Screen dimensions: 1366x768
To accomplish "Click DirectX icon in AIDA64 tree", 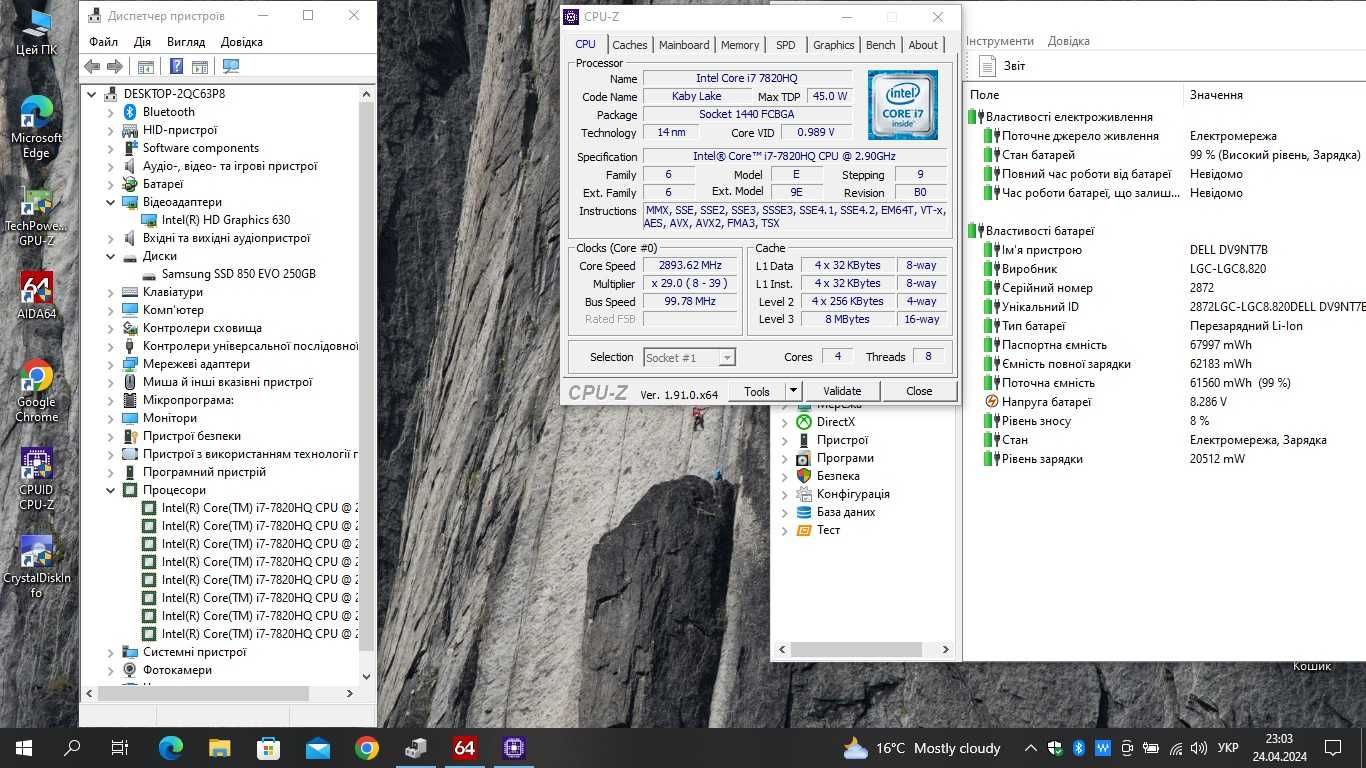I will point(804,422).
